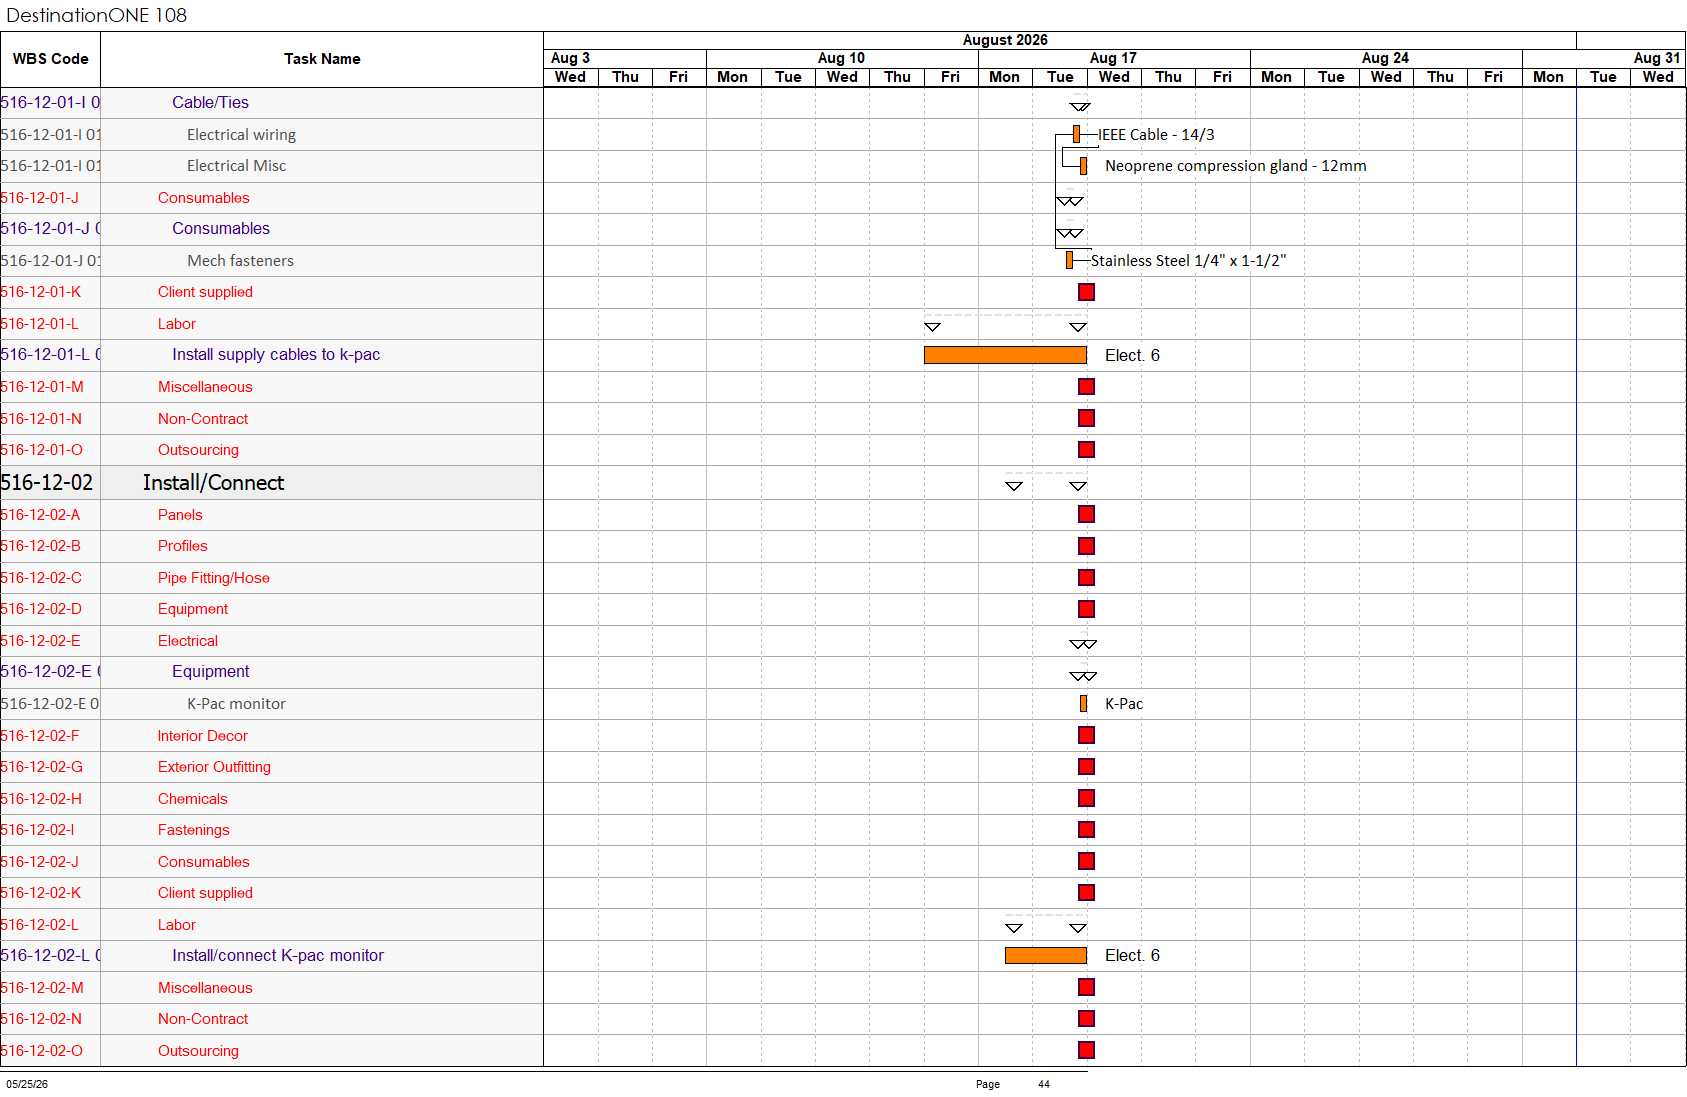Click the K-Pac monitor orange bar
This screenshot has width=1687, height=1097.
point(1083,704)
